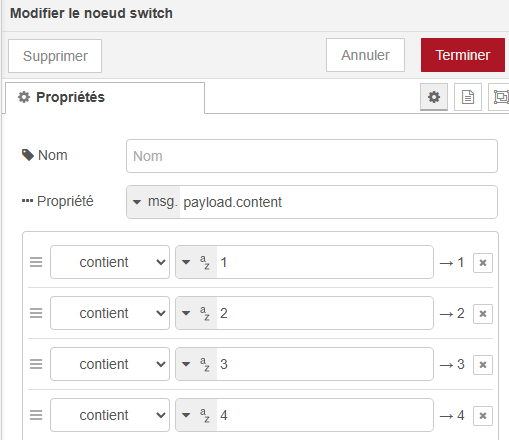This screenshot has width=509, height=440.
Task: Delete rule 2 using the x icon
Action: [x=483, y=314]
